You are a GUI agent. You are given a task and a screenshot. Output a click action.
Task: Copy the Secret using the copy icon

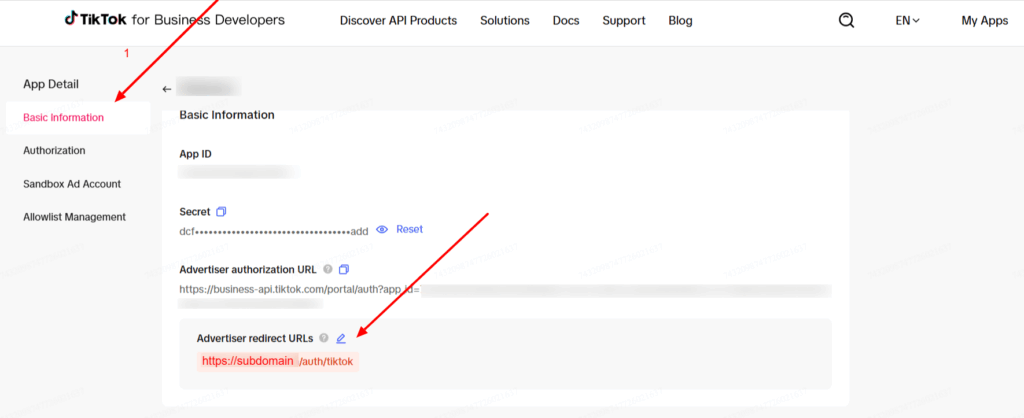pyautogui.click(x=221, y=211)
